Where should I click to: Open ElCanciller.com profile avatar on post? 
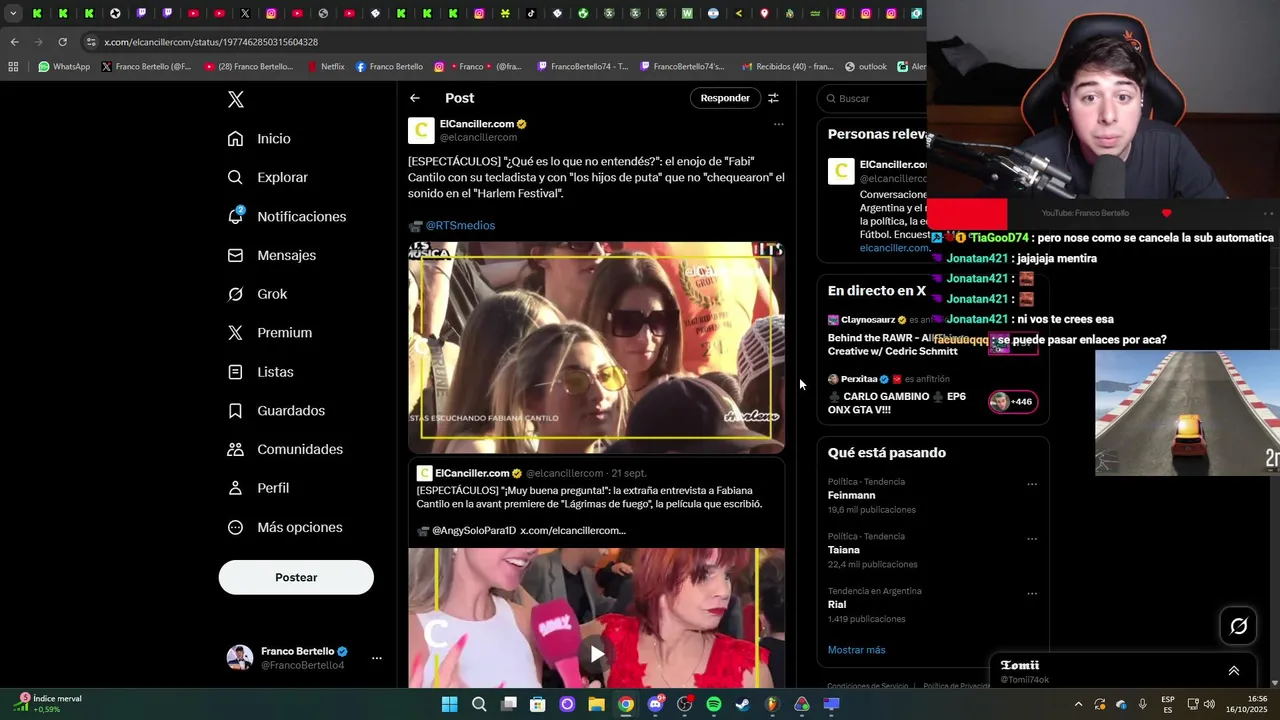[x=421, y=131]
